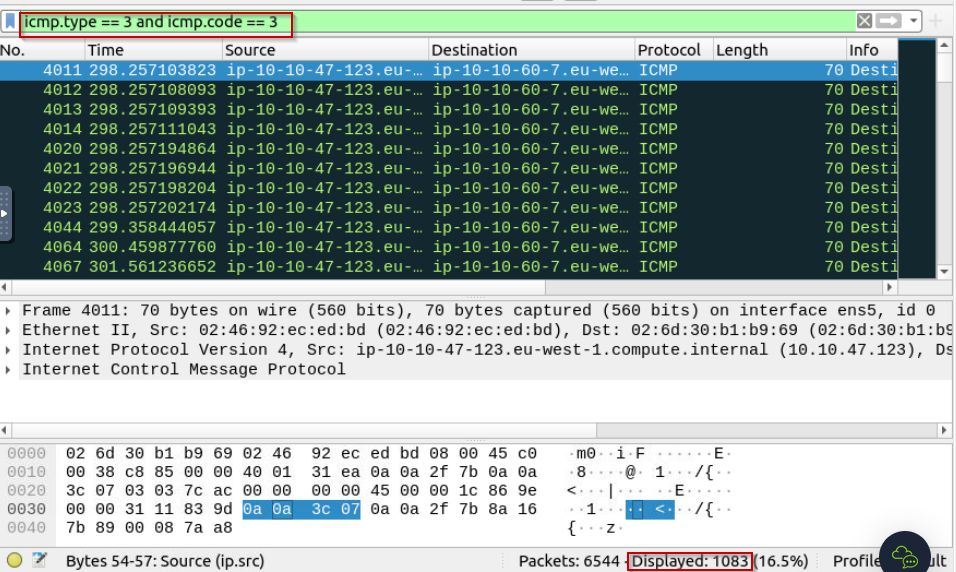Click packet details horizontal scrollbar thumb
Viewport: 956px width, 572px height.
(x=304, y=430)
